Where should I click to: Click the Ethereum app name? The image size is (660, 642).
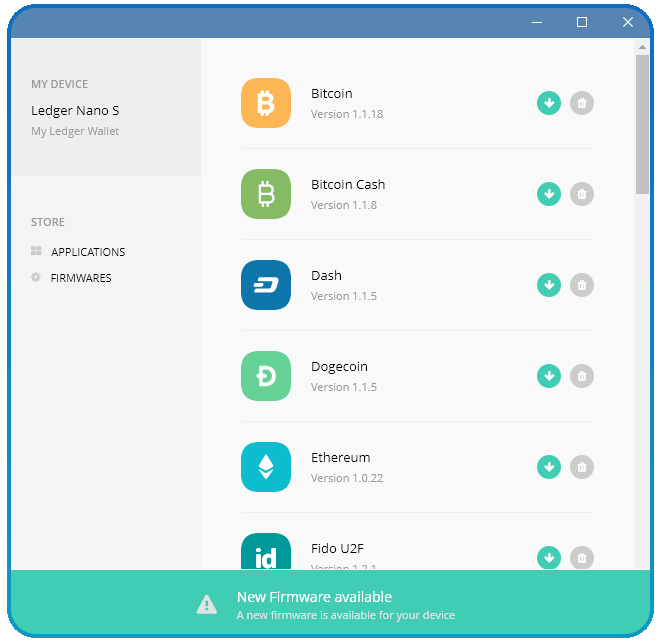[x=341, y=458]
